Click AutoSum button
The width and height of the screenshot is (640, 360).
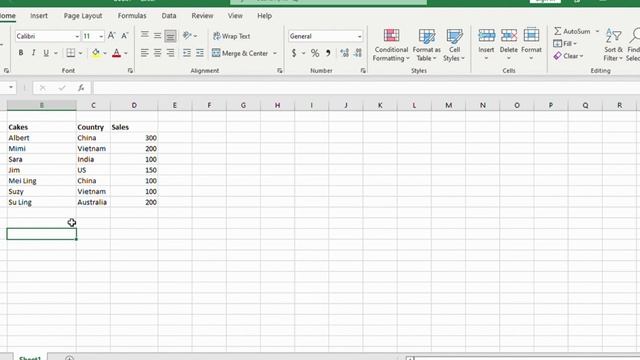[x=572, y=31]
